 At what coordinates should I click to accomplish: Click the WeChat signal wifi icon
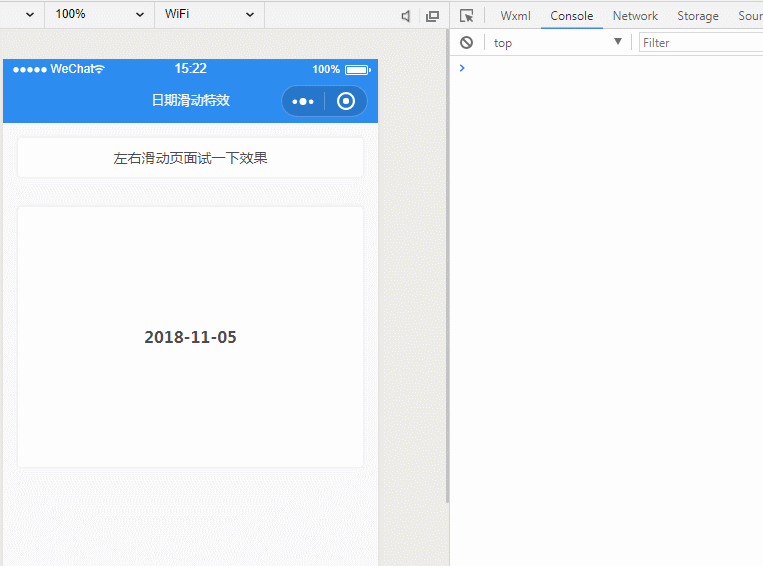(x=99, y=69)
